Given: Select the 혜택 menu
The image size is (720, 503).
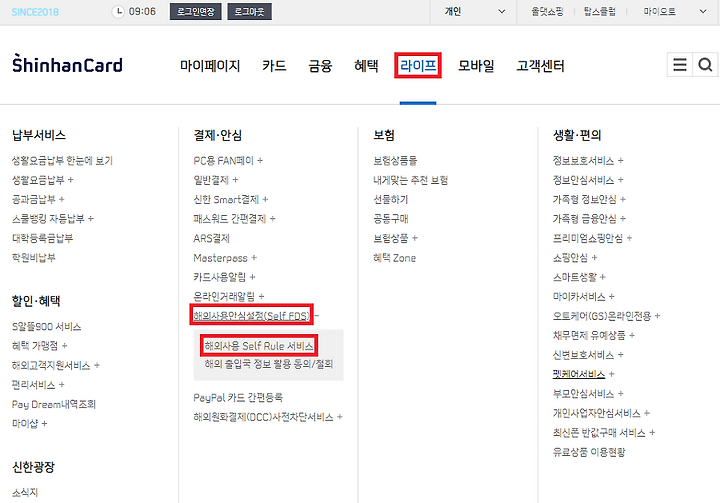Looking at the screenshot, I should [366, 66].
